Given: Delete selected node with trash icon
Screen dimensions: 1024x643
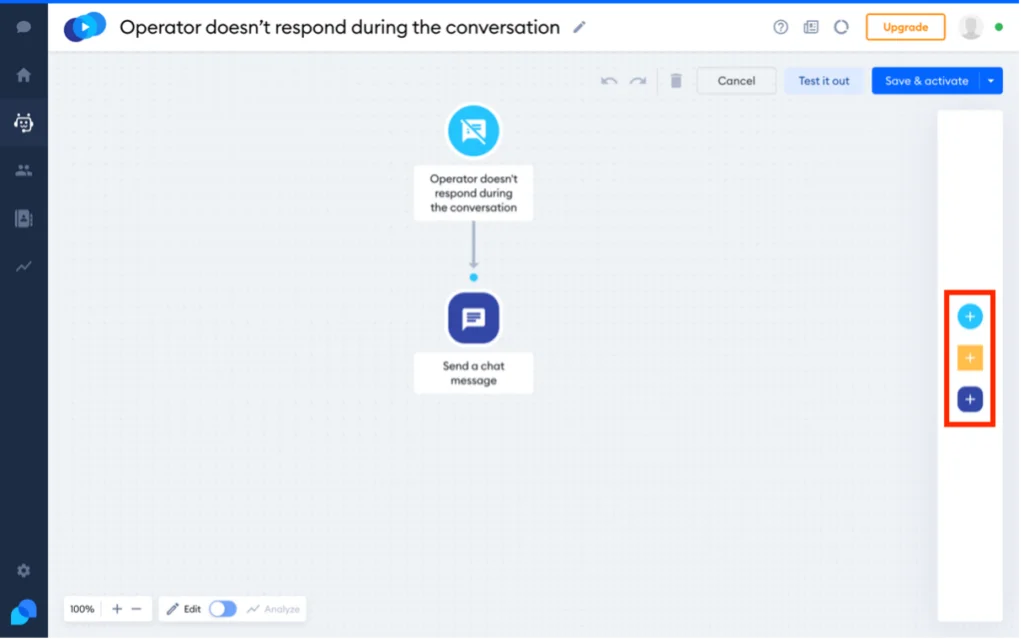Looking at the screenshot, I should (677, 81).
